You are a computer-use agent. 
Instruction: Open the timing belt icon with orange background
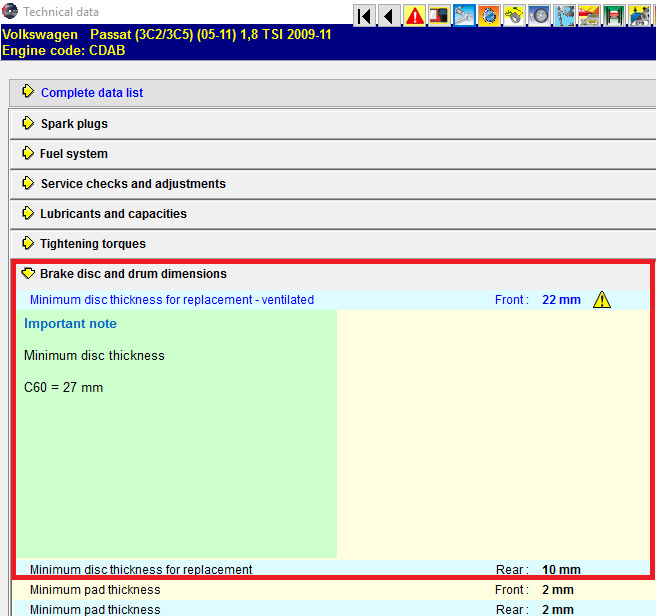(x=489, y=16)
